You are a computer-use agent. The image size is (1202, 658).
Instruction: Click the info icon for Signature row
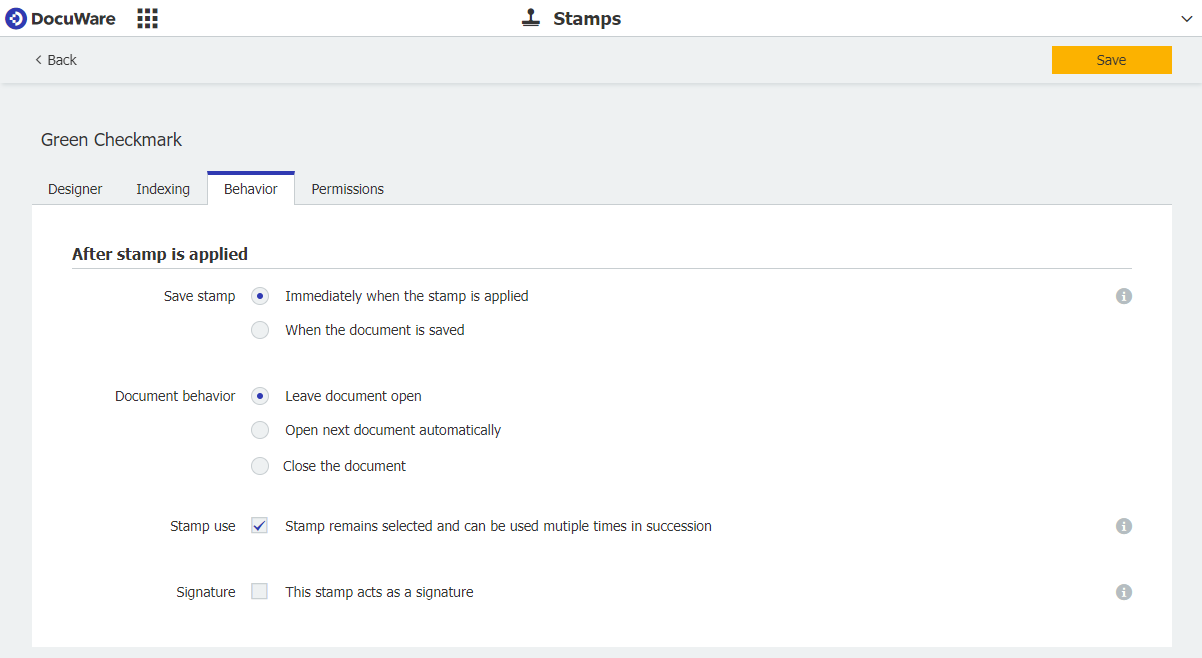coord(1124,592)
